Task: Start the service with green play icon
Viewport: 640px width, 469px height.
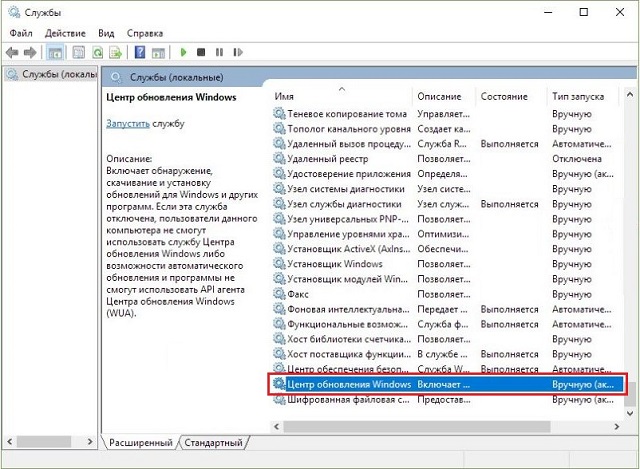Action: 183,52
